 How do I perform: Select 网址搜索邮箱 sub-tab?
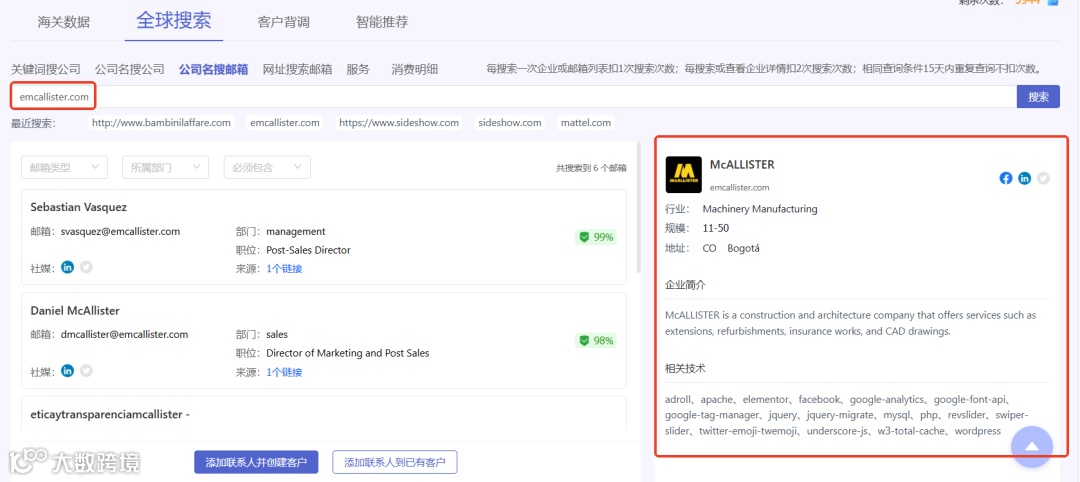tap(298, 69)
